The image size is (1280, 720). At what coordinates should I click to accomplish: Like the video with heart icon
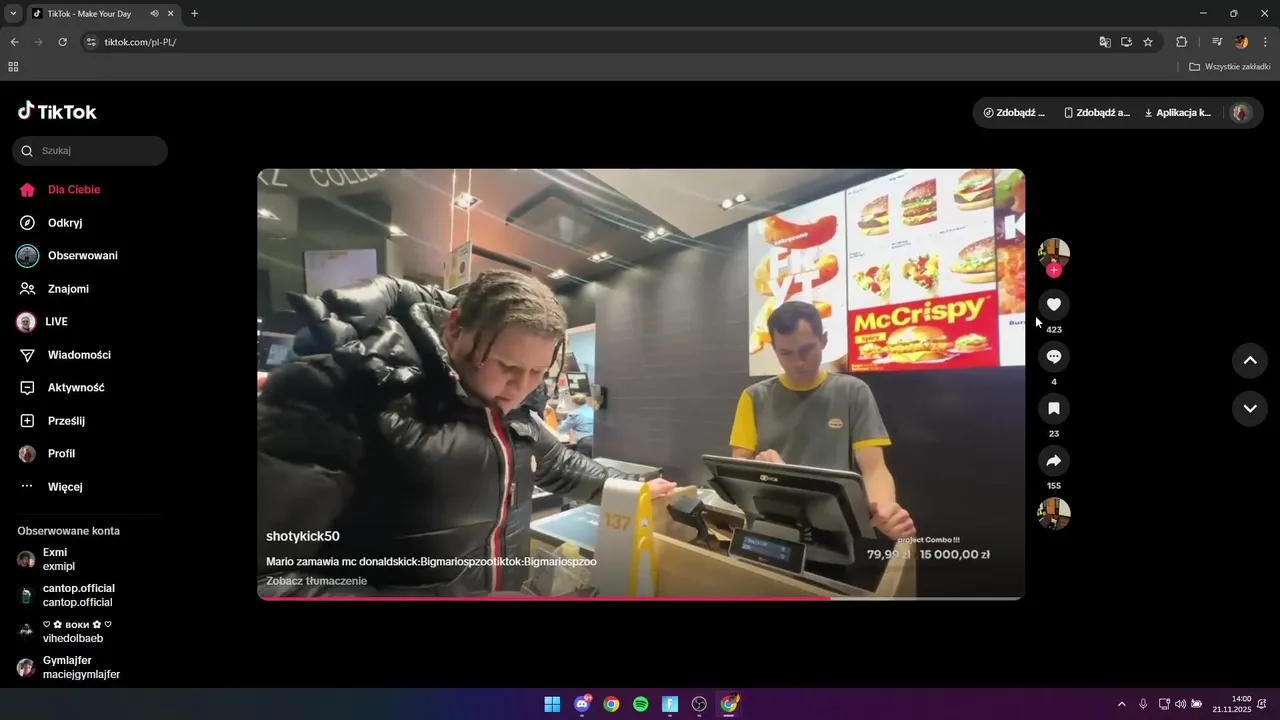[1054, 304]
